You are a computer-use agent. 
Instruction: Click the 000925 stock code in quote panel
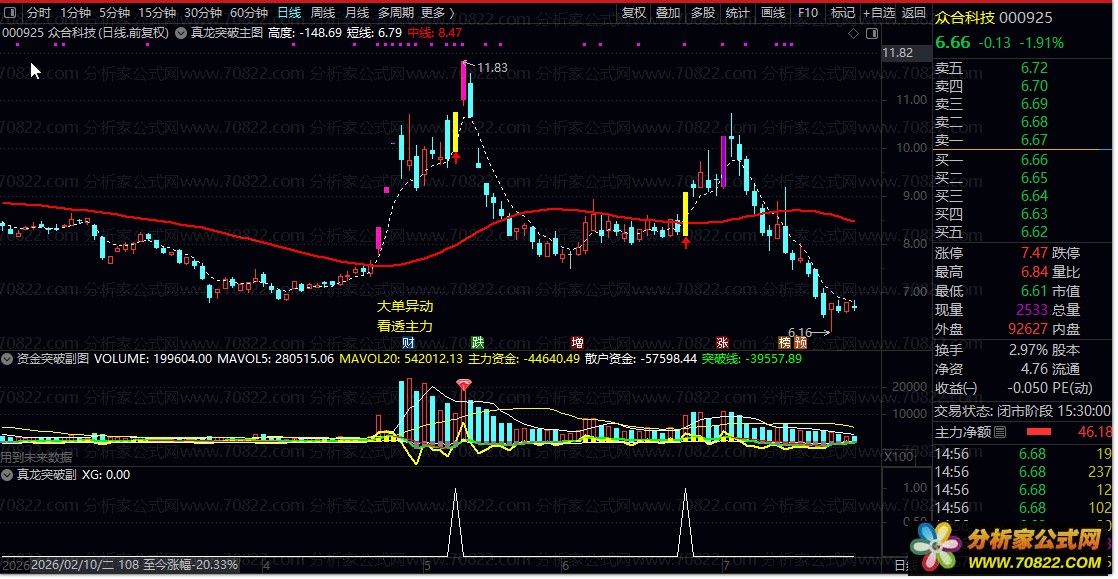tap(1025, 17)
